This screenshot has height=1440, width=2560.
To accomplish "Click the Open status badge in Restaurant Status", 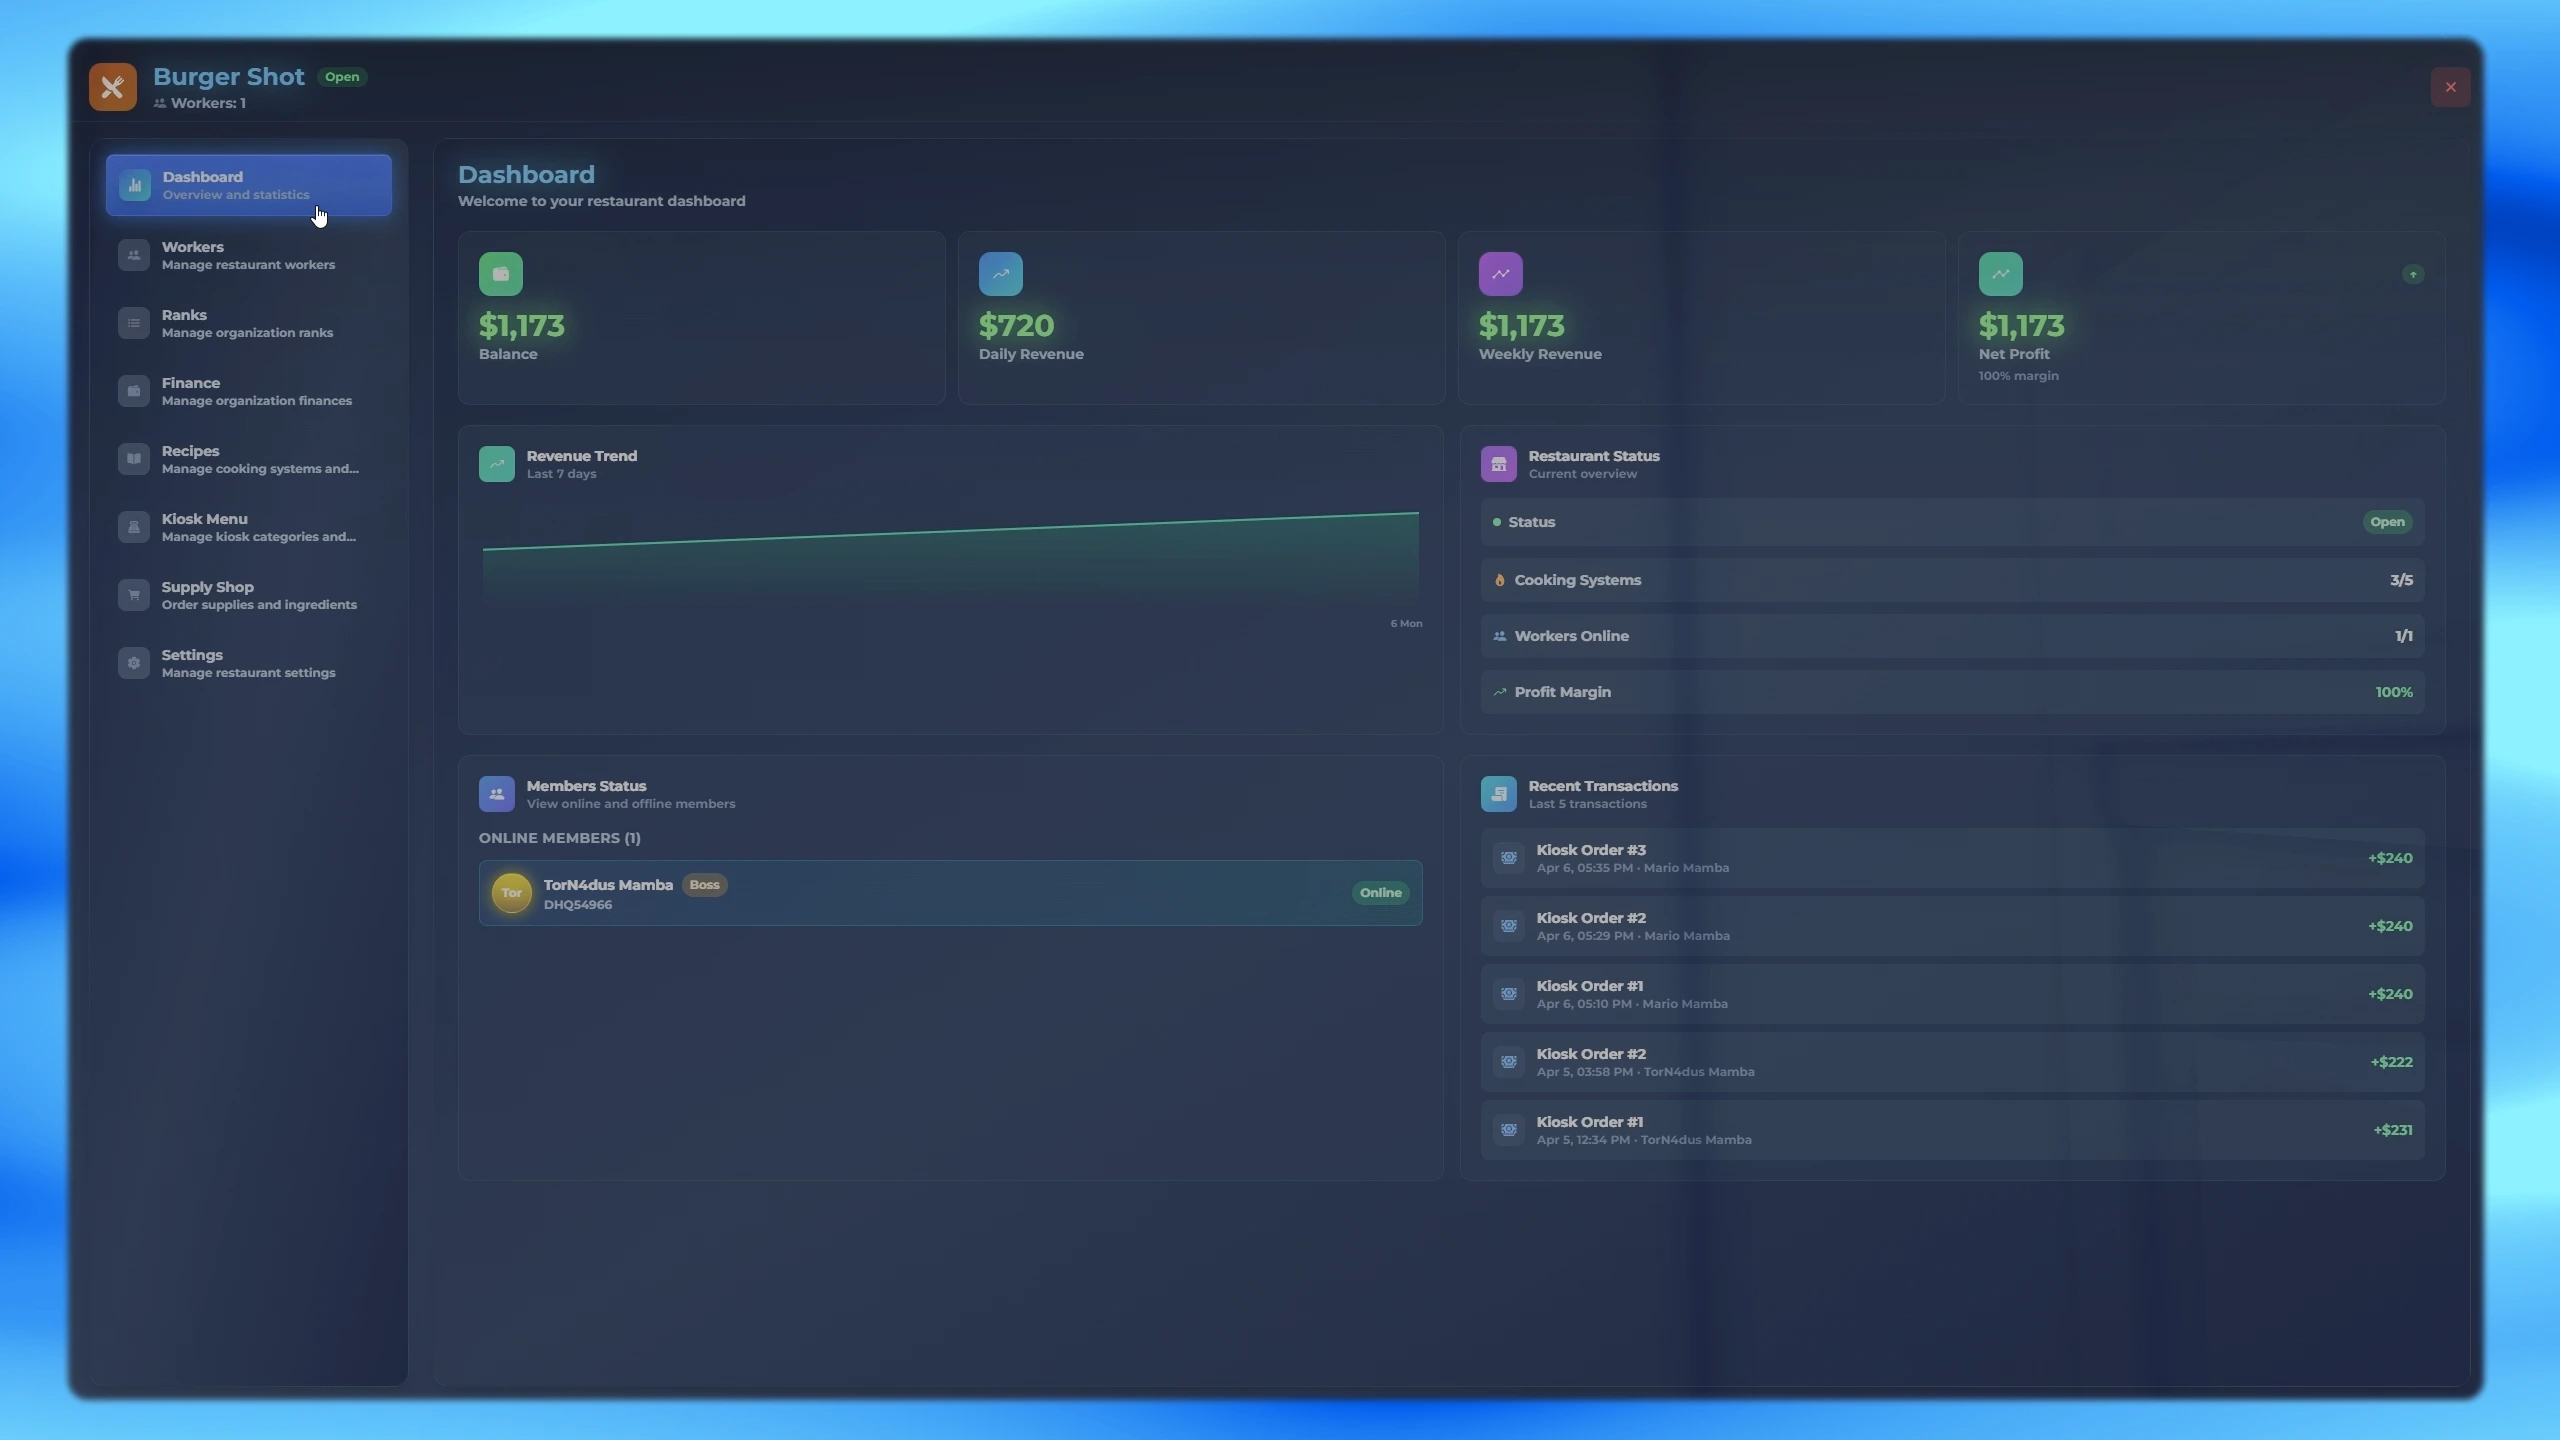I will tap(2387, 522).
